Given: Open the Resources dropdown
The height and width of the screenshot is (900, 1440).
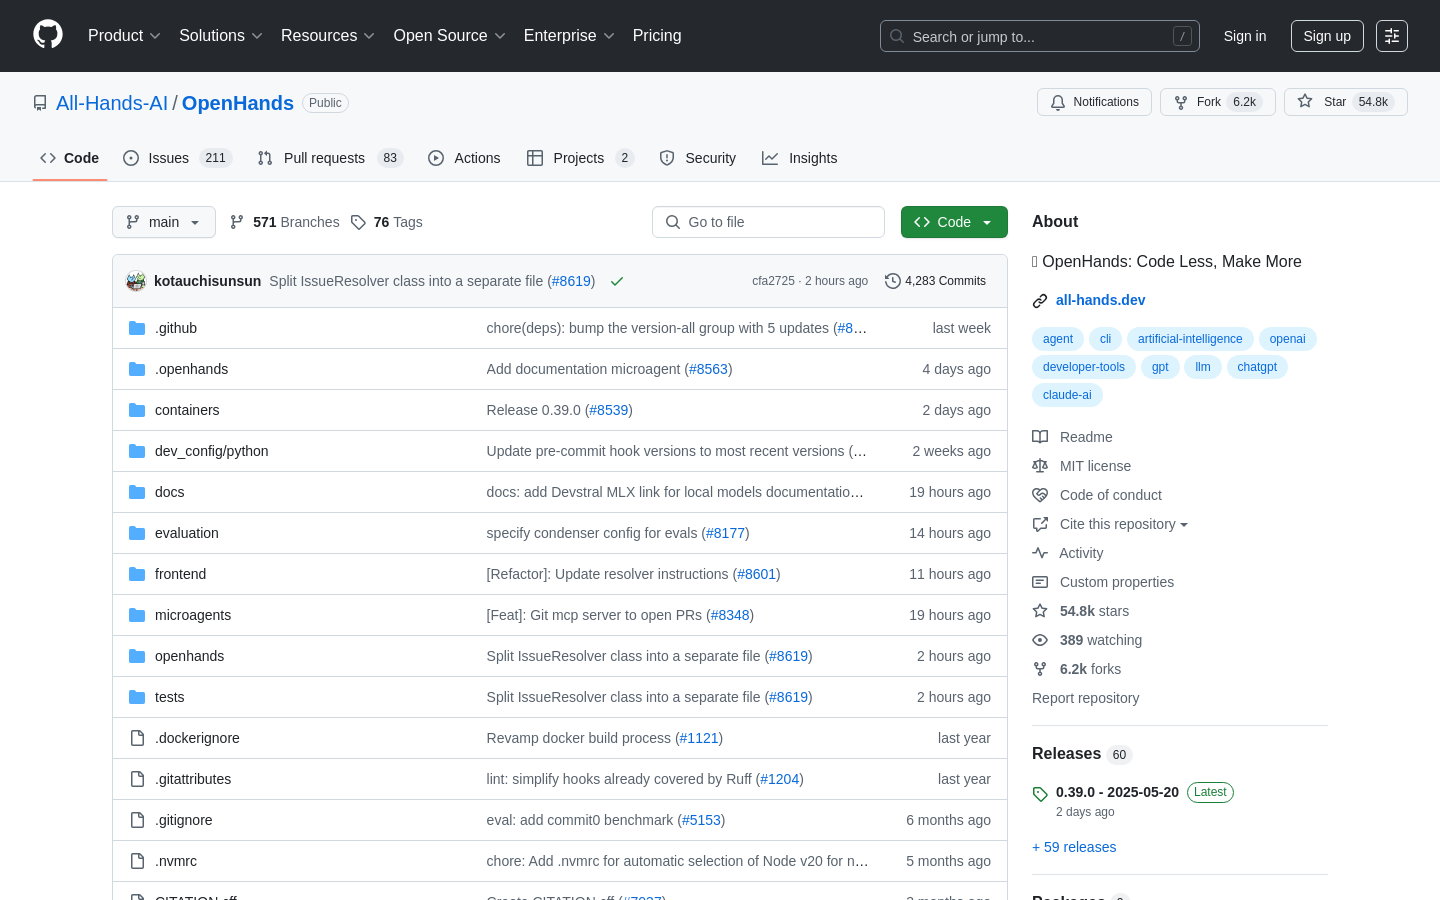Looking at the screenshot, I should 328,36.
